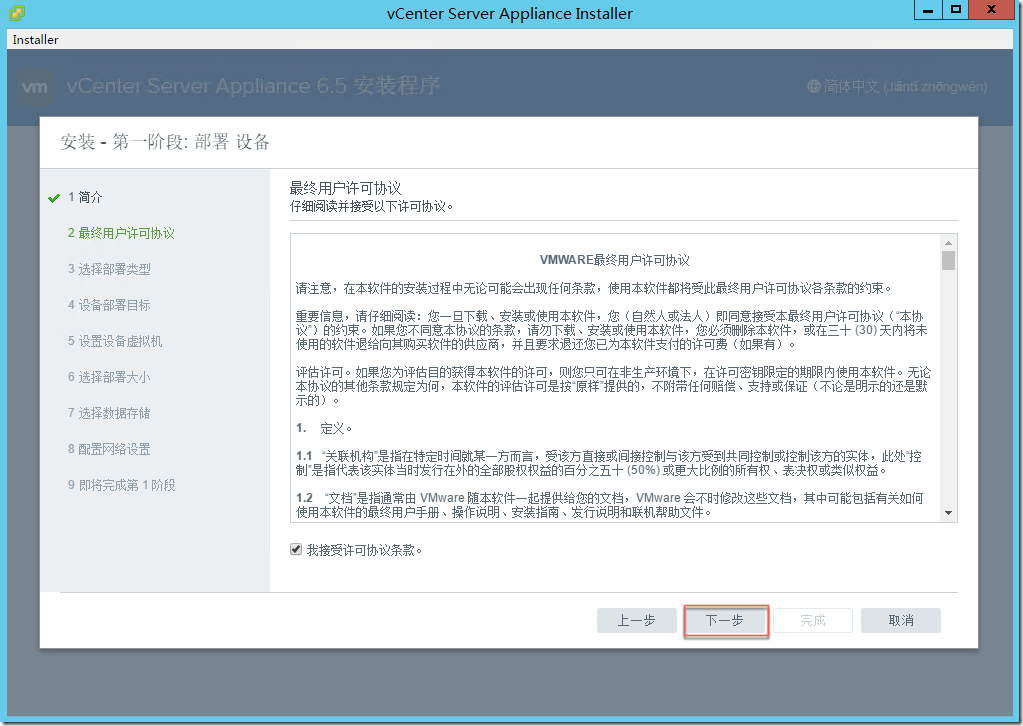
Task: Close the installer window
Action: click(x=992, y=10)
